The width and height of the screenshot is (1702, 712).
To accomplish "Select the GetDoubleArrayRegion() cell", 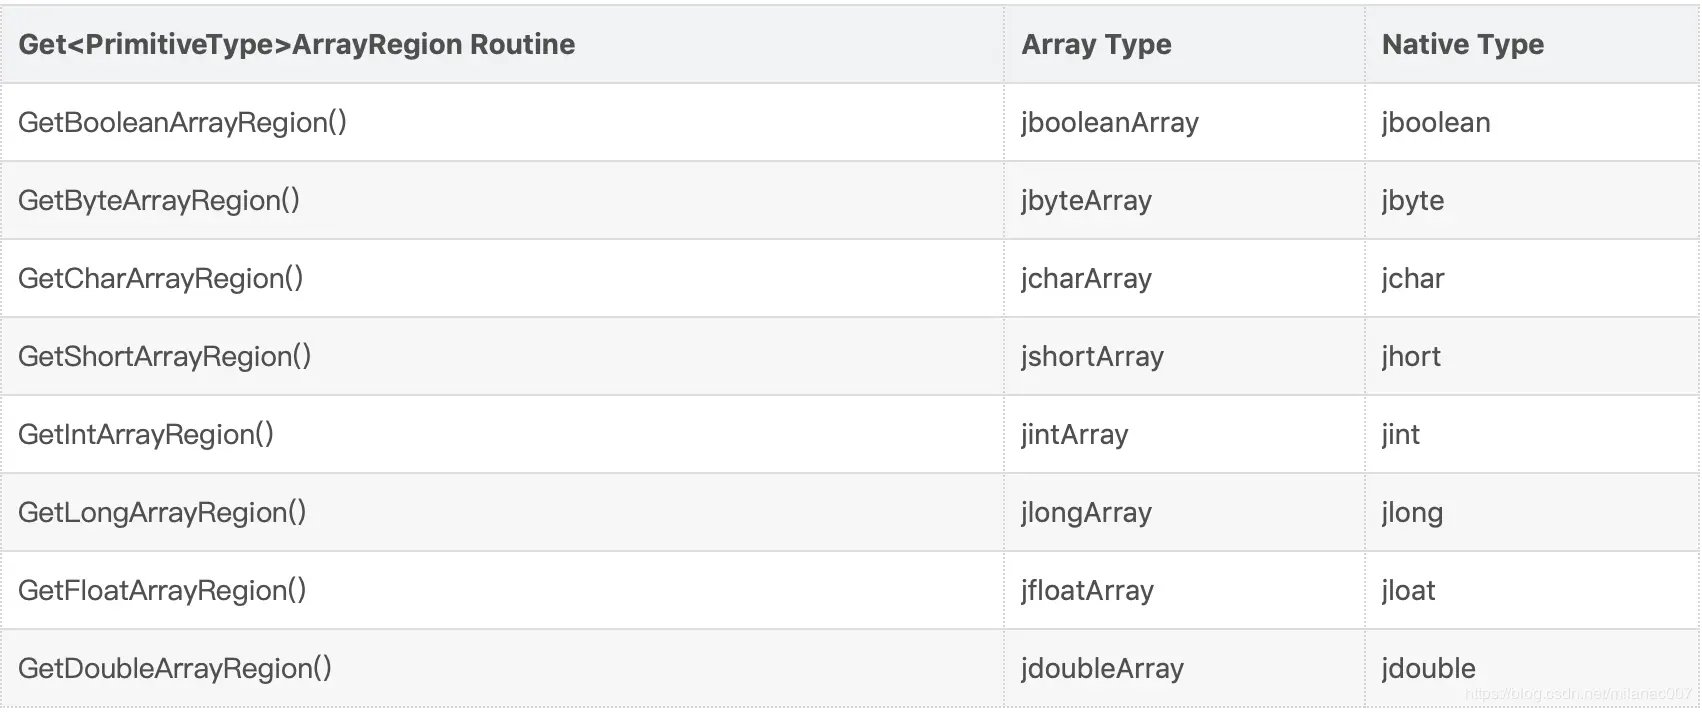I will click(175, 668).
